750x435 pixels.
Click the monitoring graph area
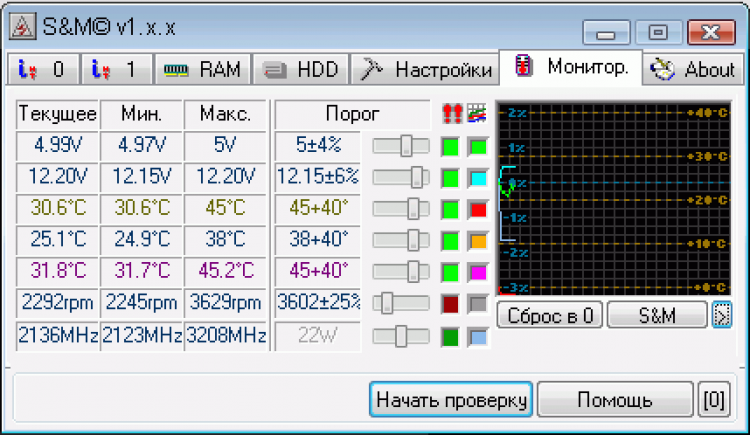(x=614, y=198)
